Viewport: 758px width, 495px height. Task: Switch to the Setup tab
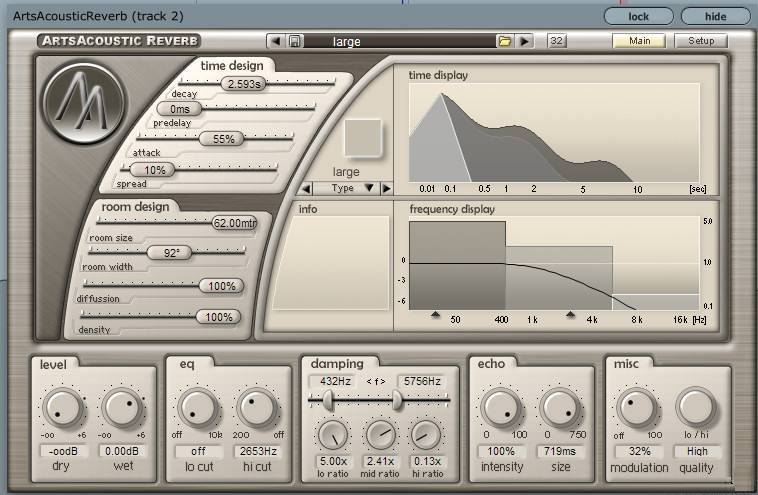click(x=701, y=41)
